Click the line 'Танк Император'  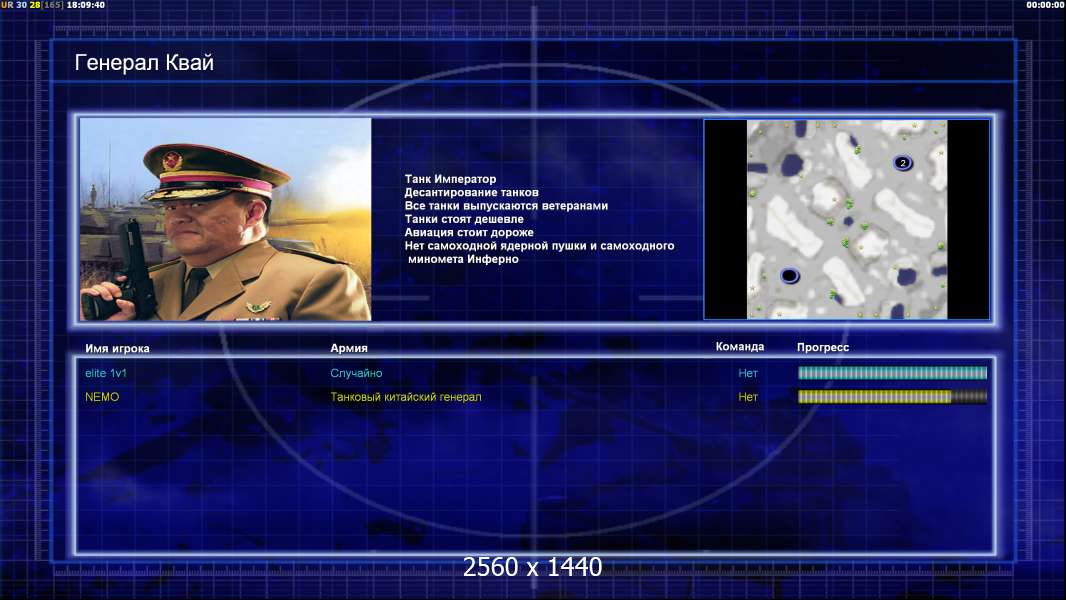(450, 179)
